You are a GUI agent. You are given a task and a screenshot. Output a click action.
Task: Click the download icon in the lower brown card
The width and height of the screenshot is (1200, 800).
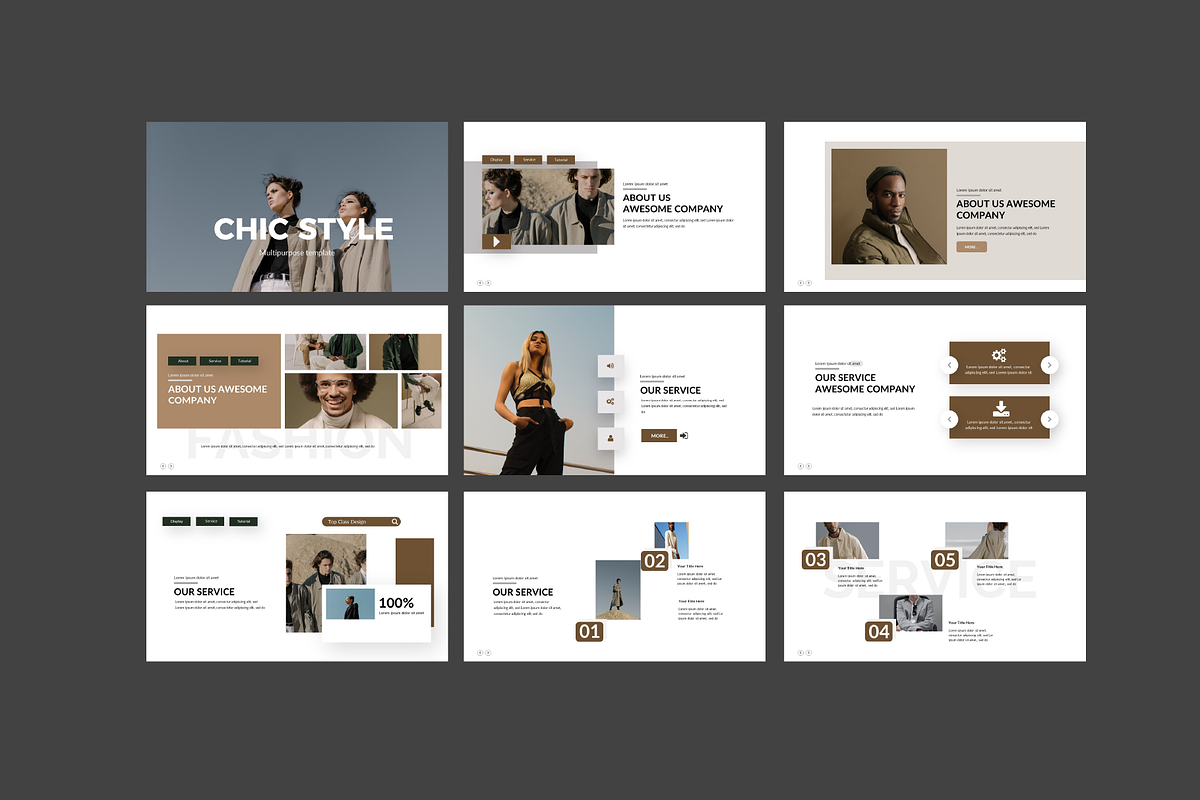[x=1001, y=409]
